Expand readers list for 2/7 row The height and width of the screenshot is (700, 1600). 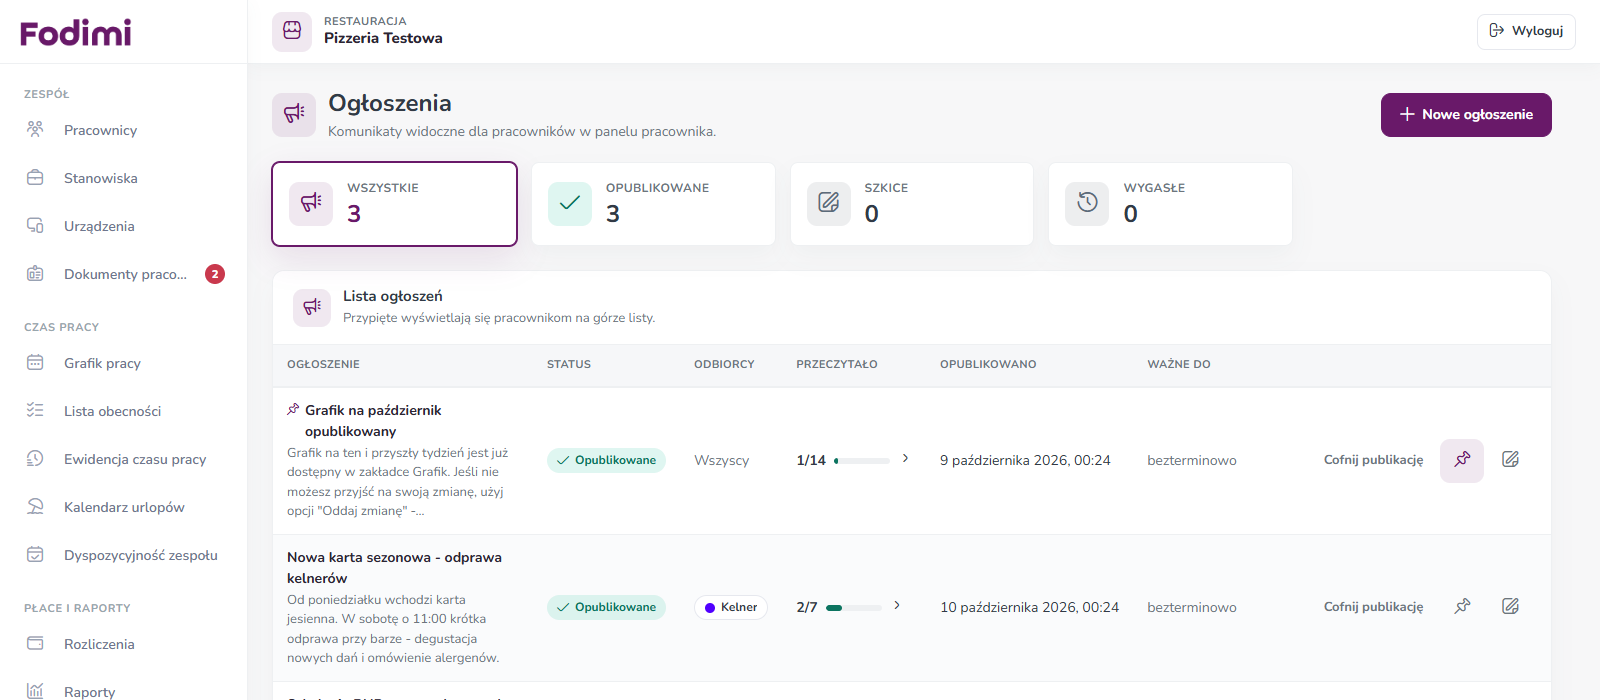pyautogui.click(x=897, y=606)
